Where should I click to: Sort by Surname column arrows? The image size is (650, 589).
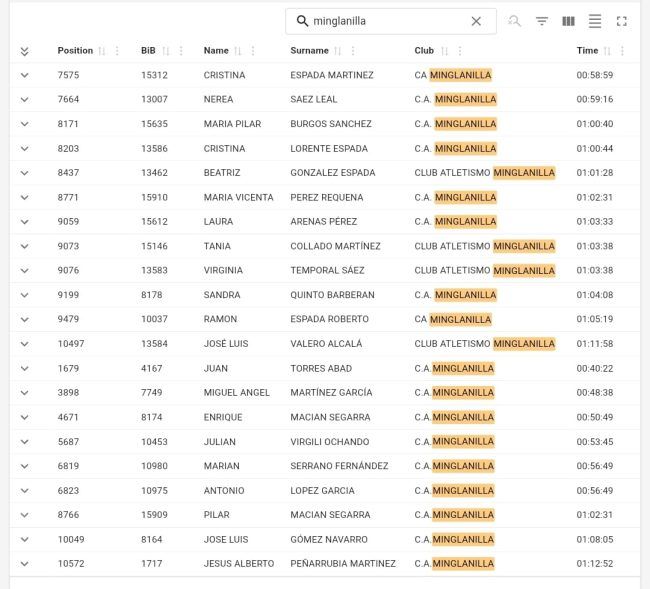tap(337, 51)
